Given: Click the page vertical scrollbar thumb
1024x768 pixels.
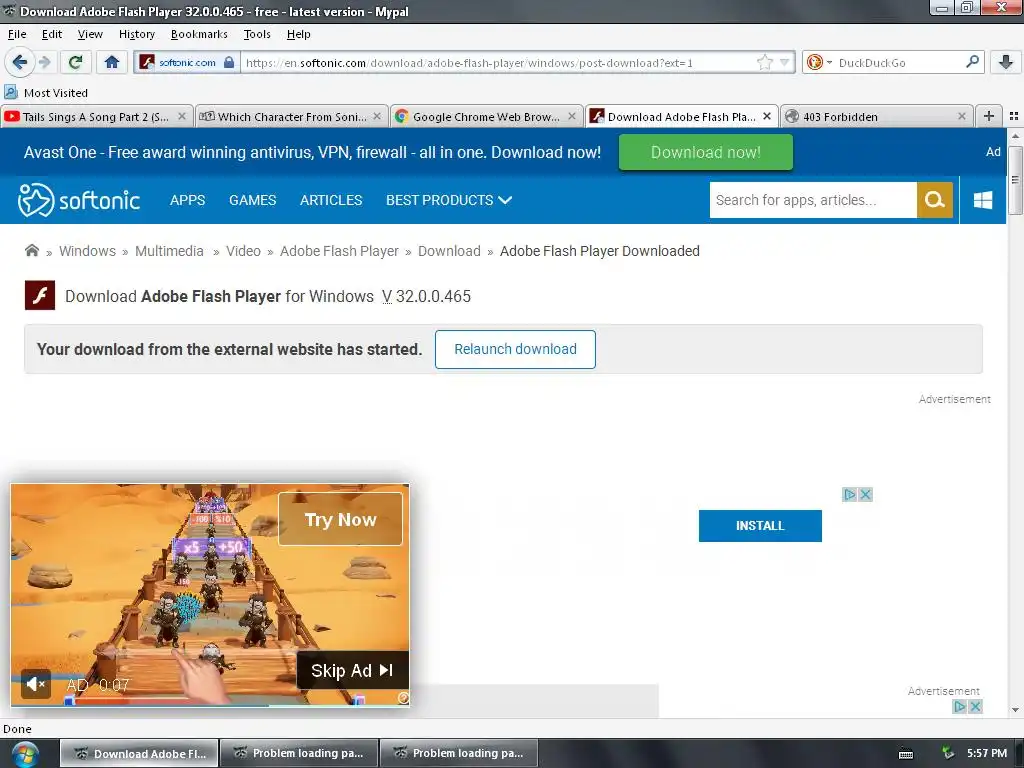Looking at the screenshot, I should (1015, 180).
